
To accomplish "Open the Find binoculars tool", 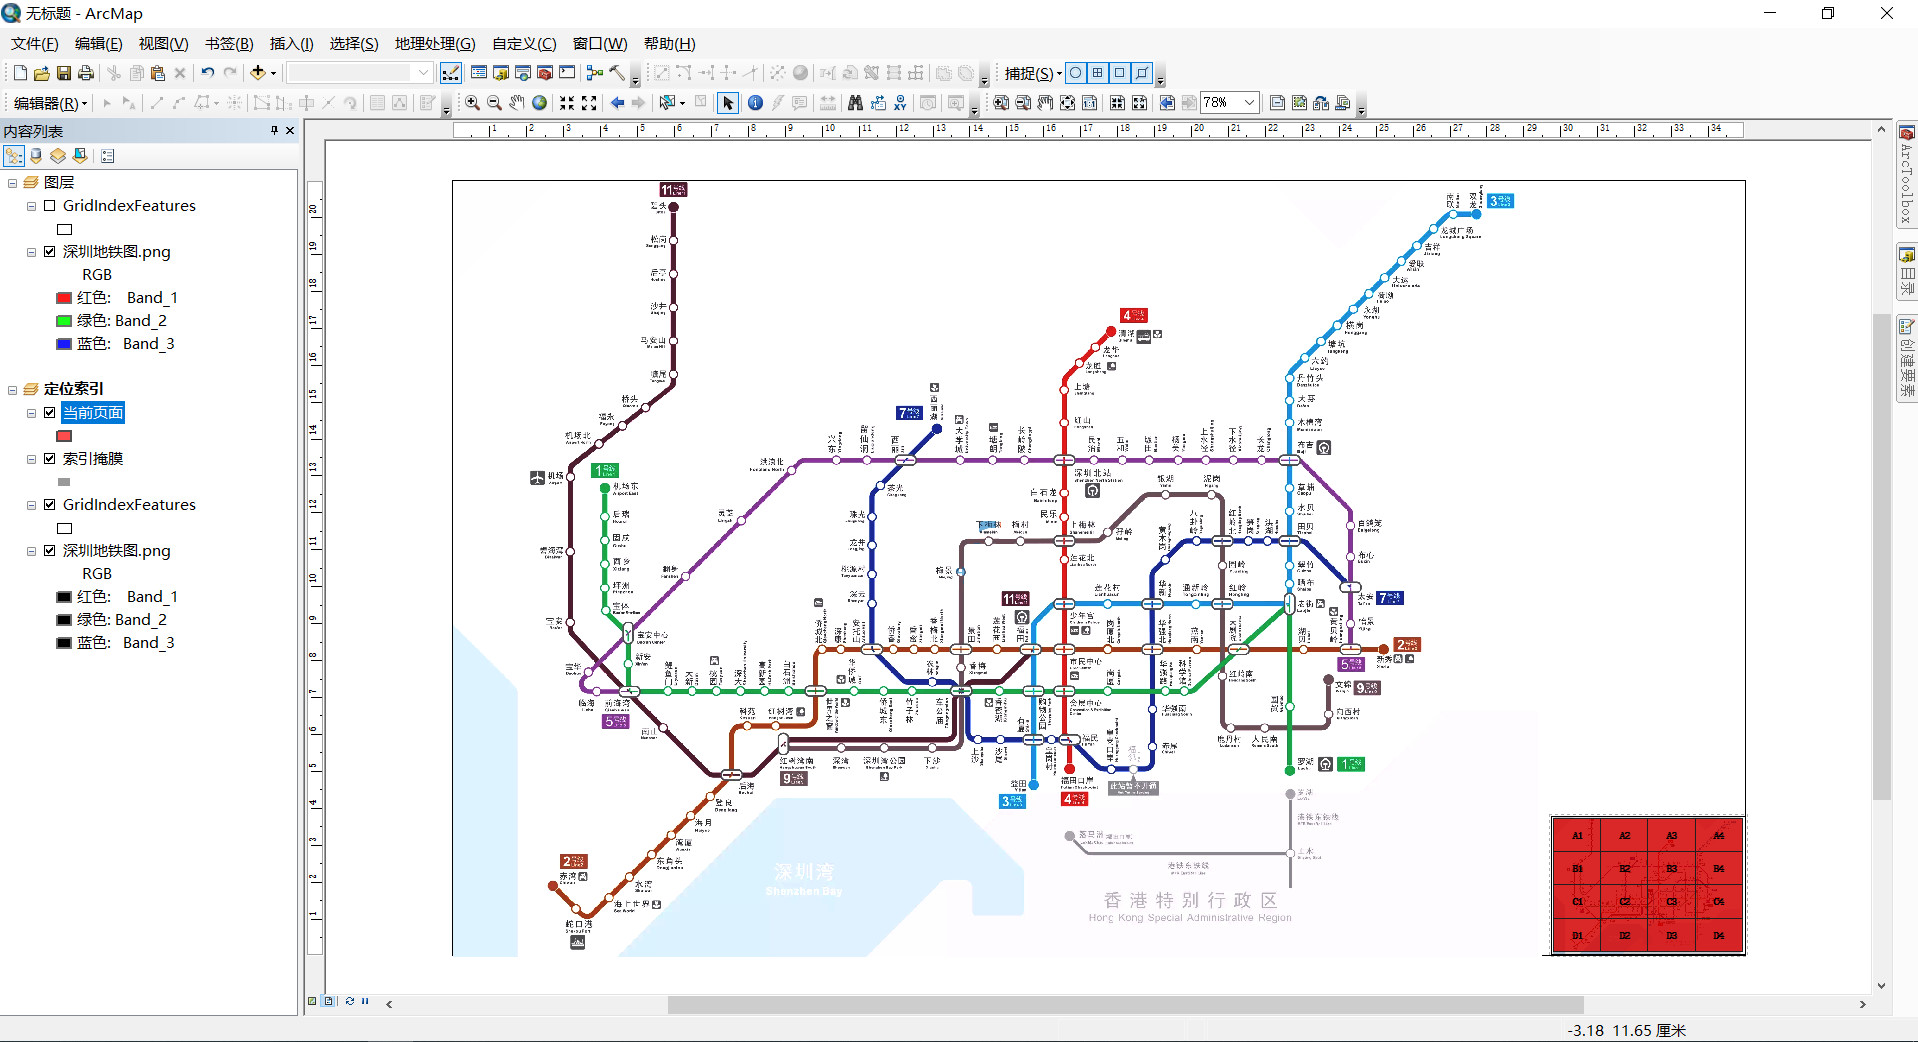I will pos(855,103).
